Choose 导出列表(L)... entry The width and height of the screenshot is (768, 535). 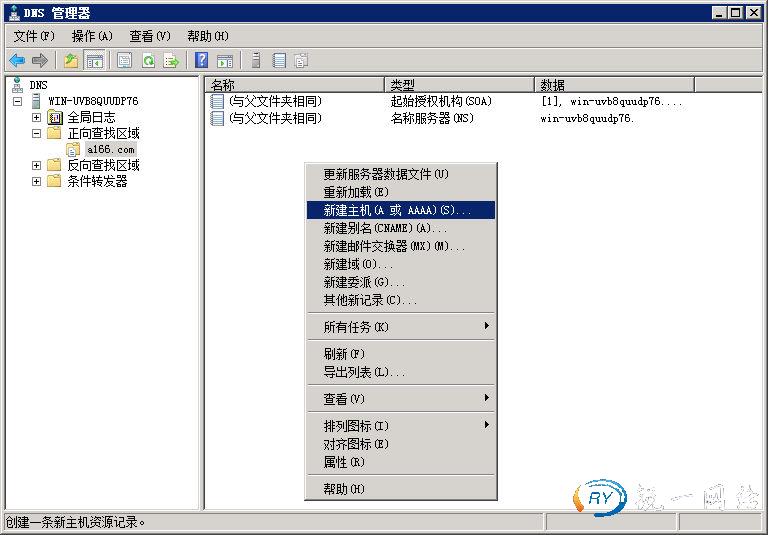click(x=401, y=372)
